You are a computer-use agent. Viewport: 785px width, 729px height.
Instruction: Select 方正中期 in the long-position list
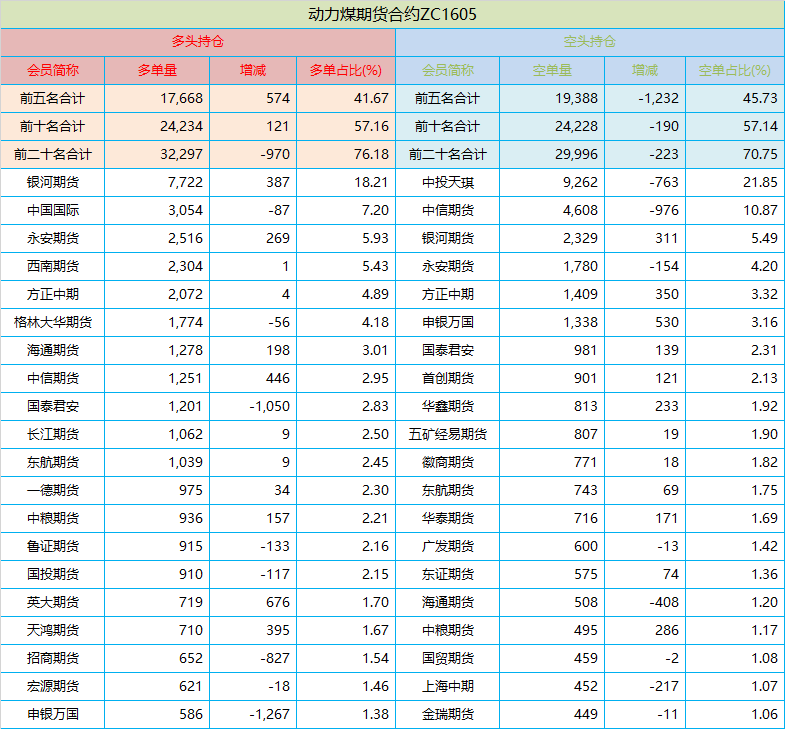coord(53,294)
